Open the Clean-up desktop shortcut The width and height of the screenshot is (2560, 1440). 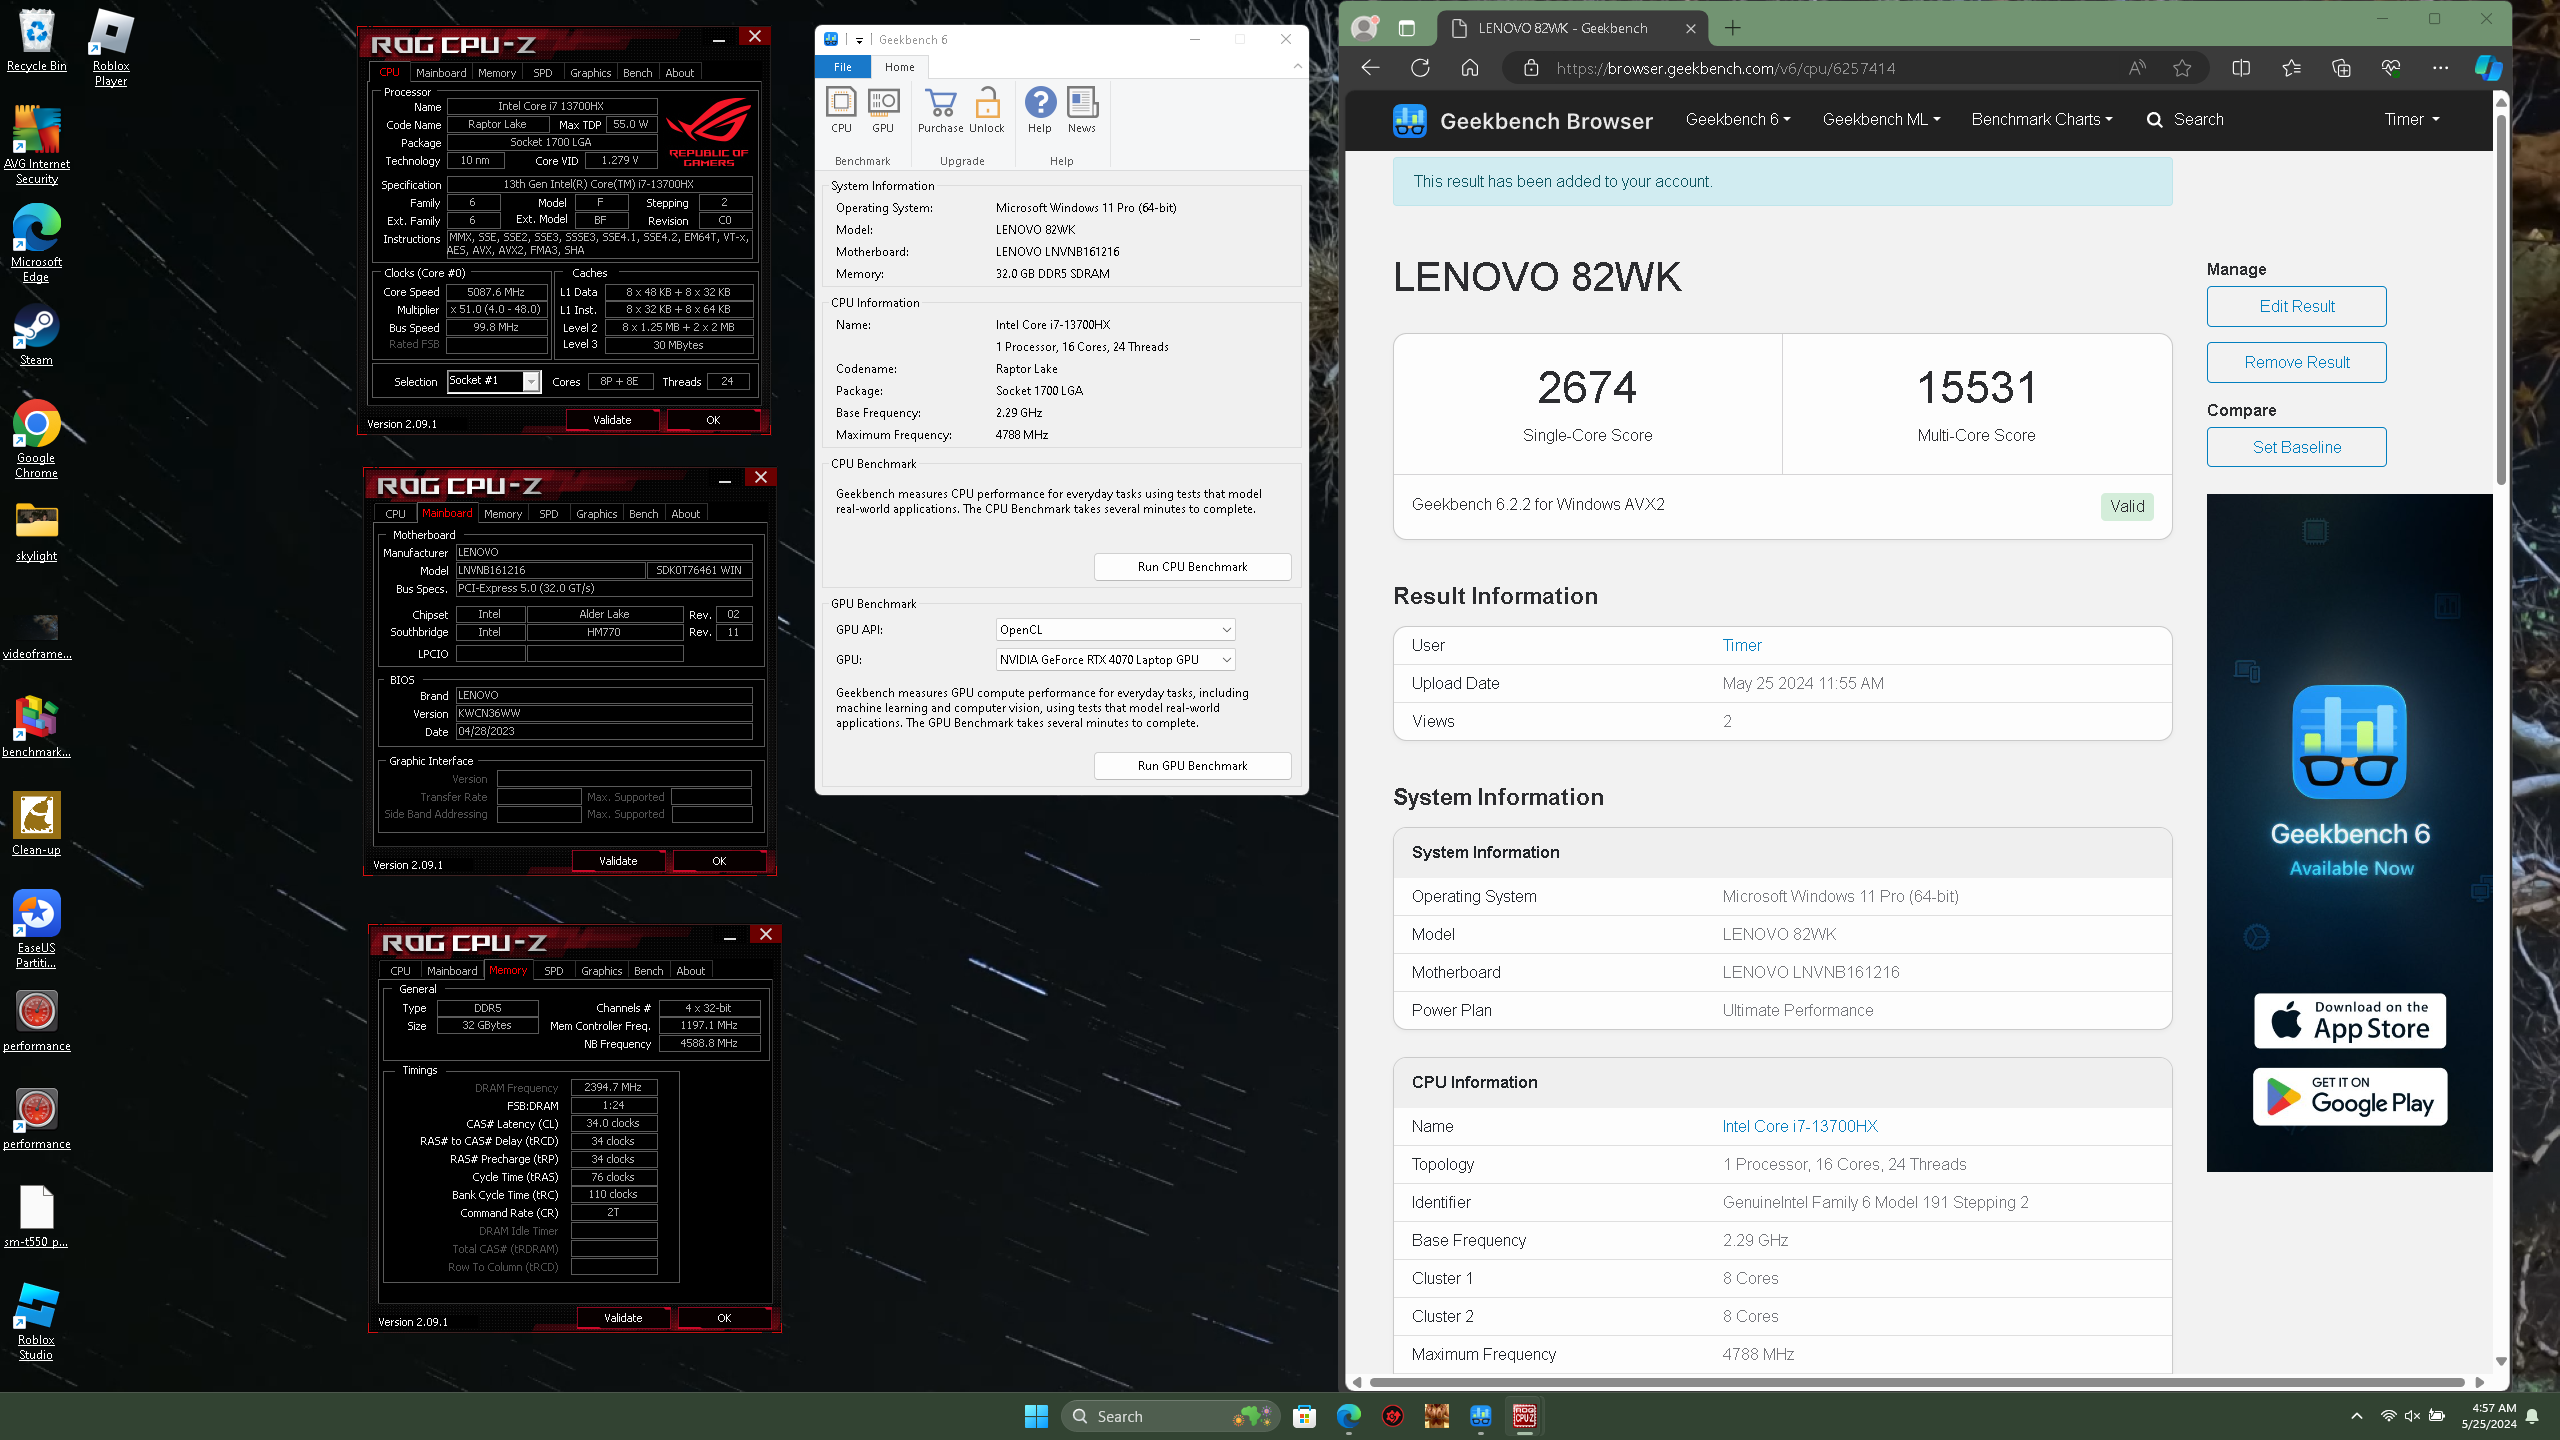37,824
